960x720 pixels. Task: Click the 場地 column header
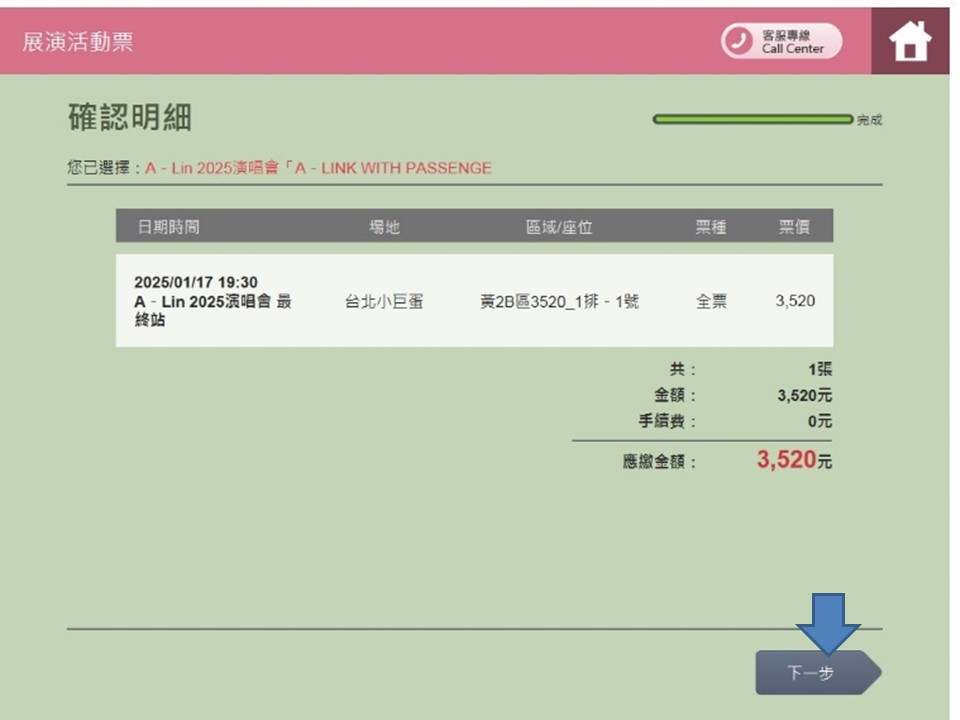384,227
